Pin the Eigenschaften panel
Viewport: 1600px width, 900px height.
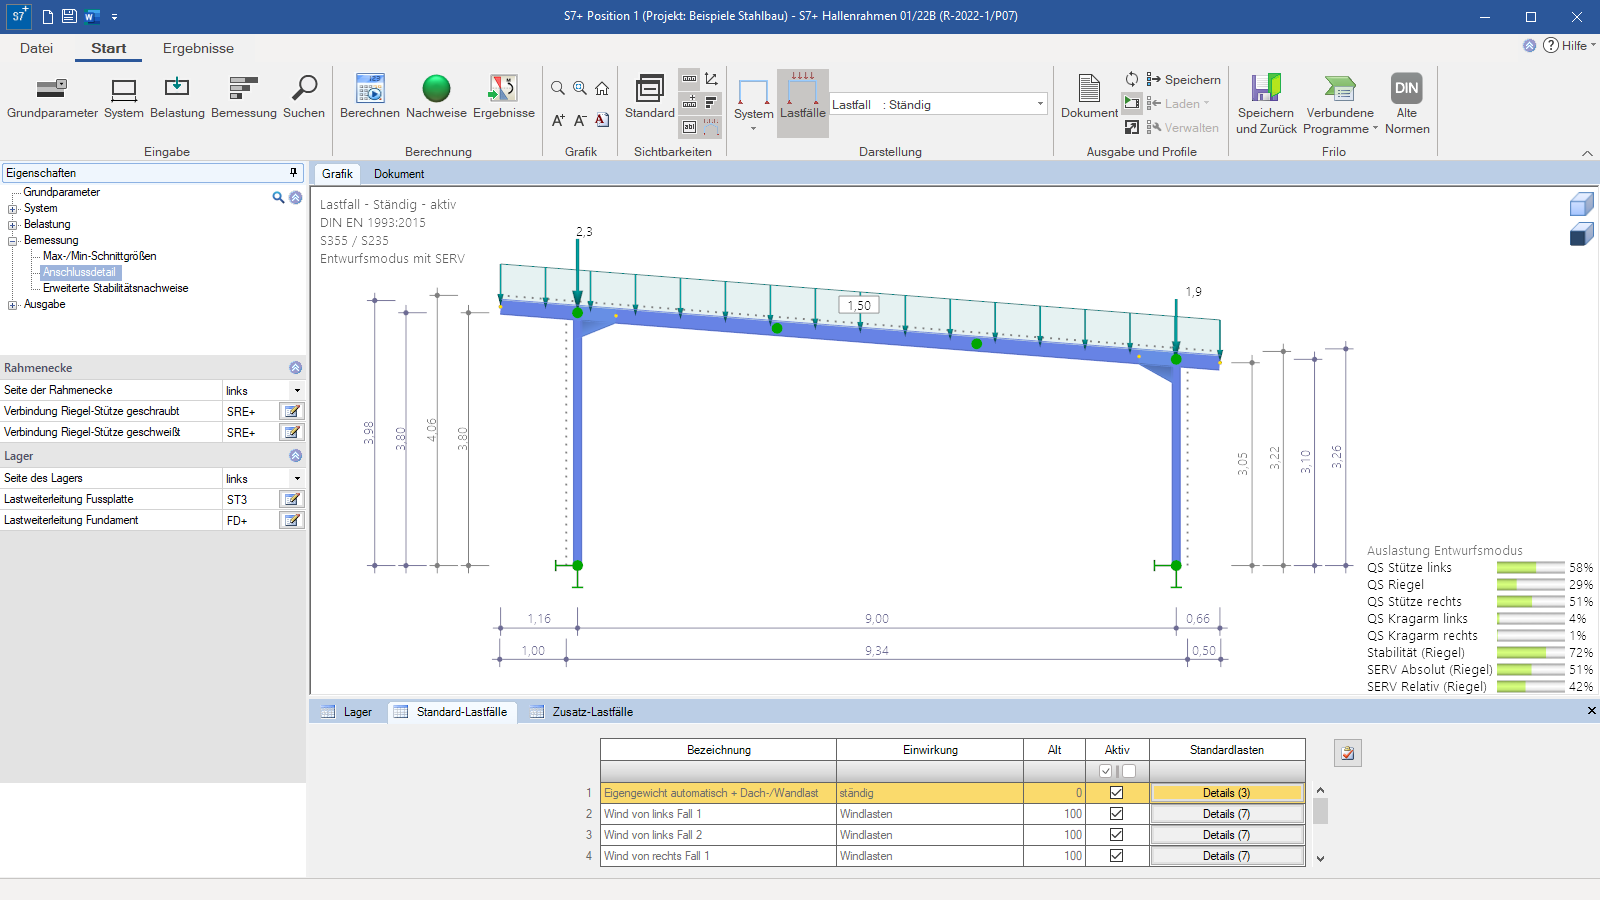click(293, 173)
